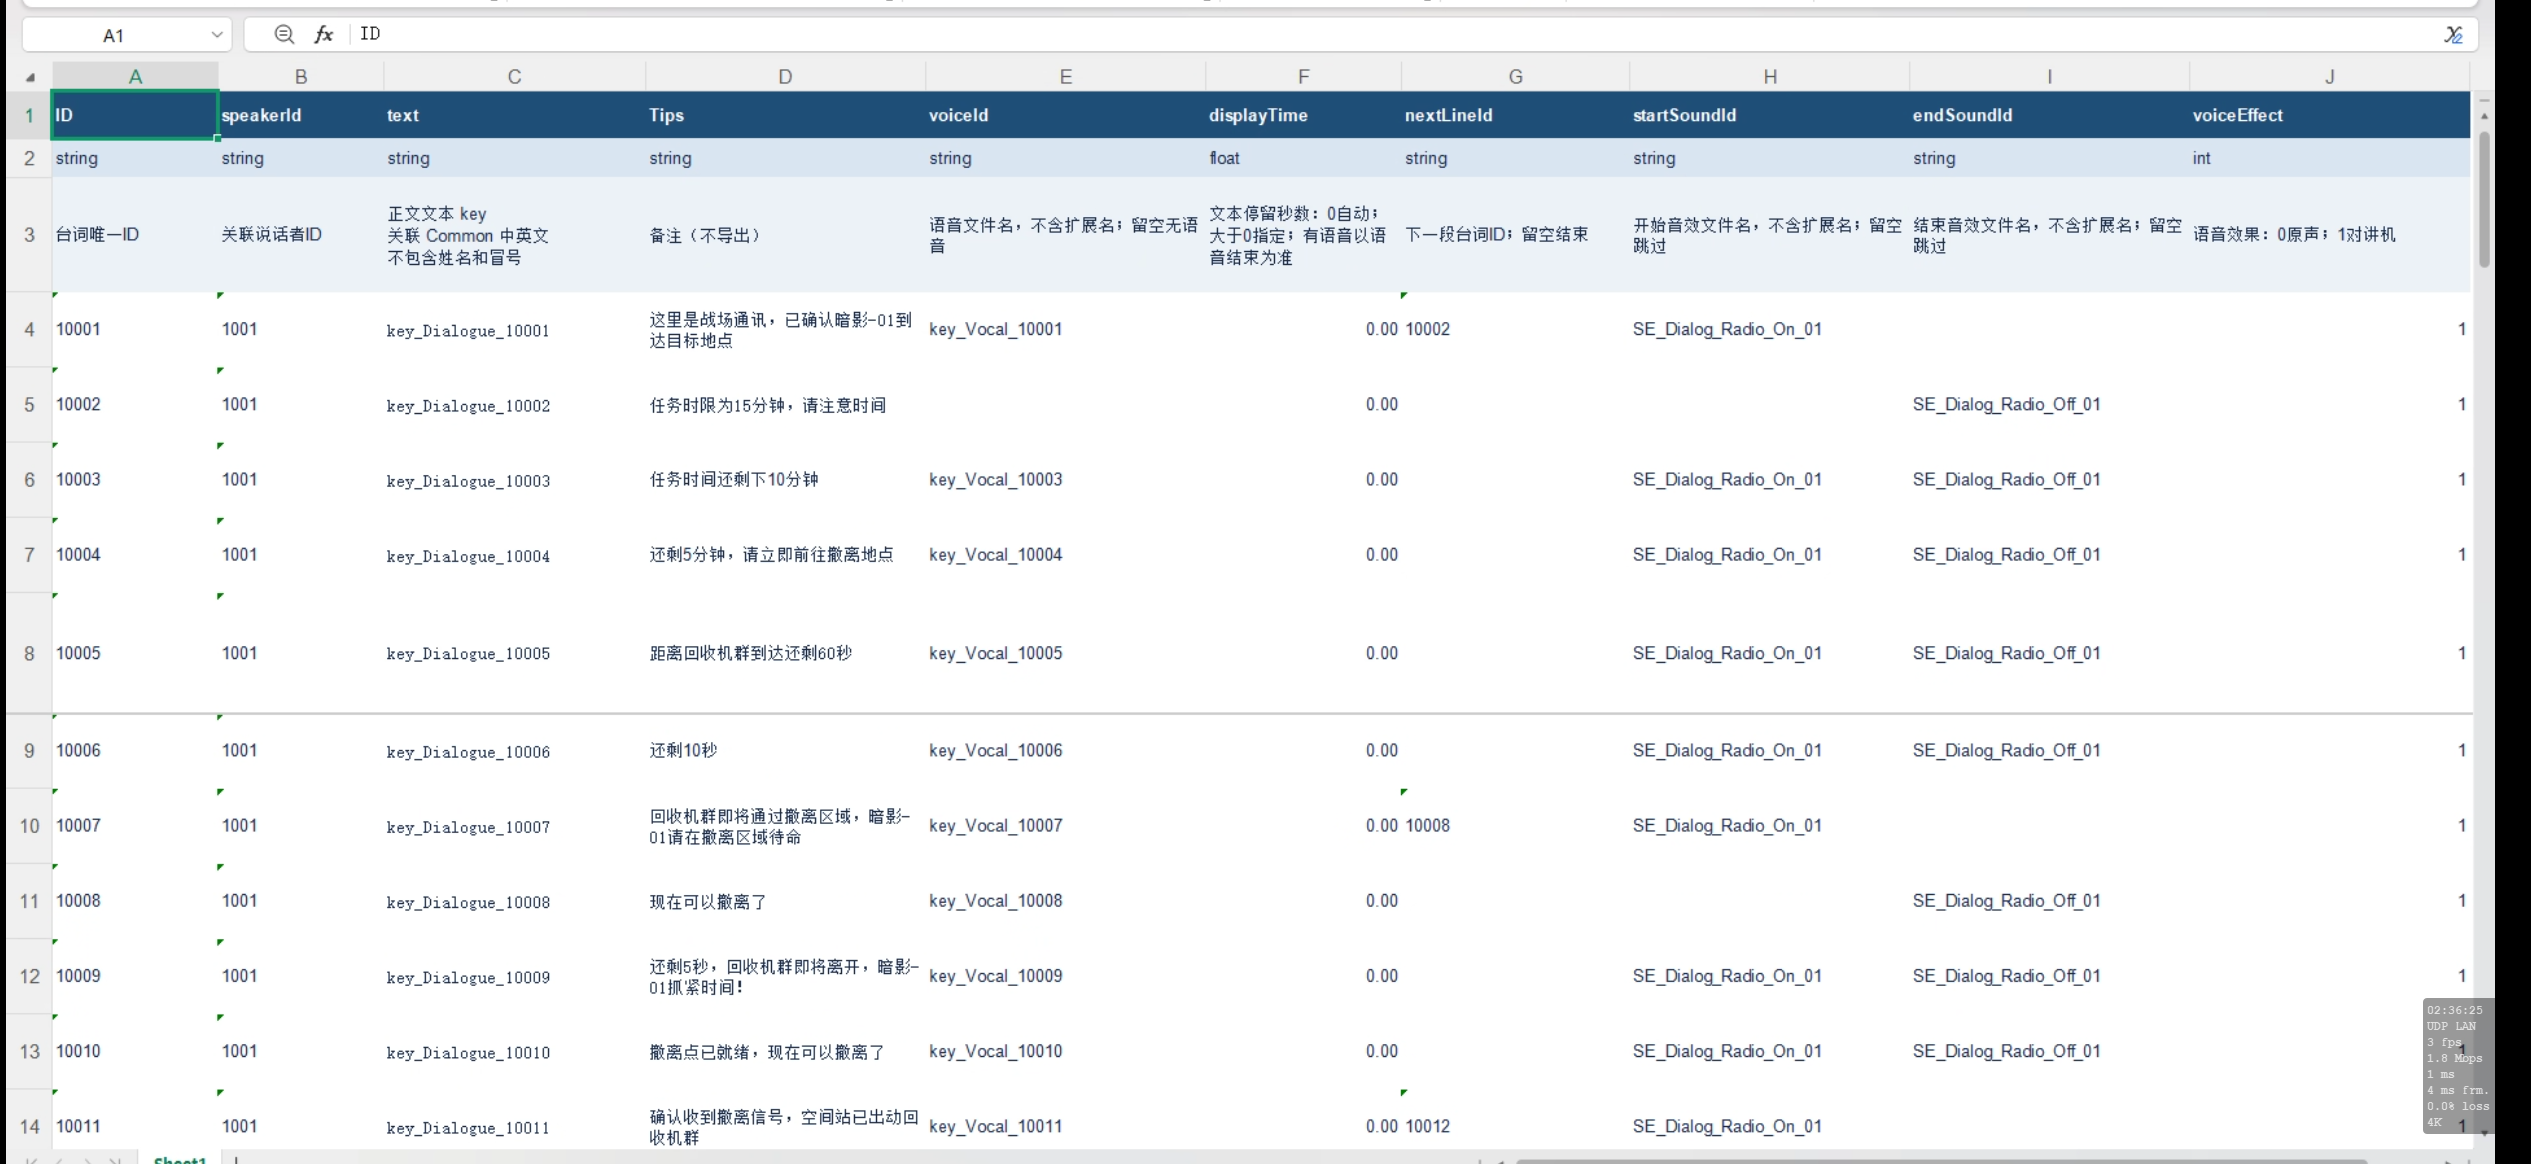
Task: Select ID cell 10005
Action: [135, 654]
